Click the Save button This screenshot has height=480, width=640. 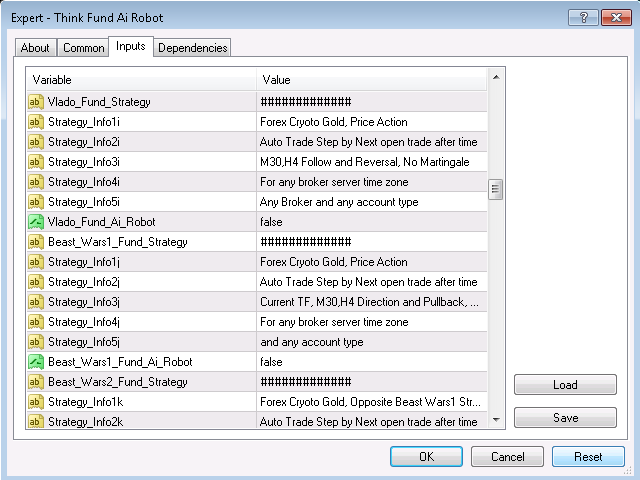(x=565, y=418)
